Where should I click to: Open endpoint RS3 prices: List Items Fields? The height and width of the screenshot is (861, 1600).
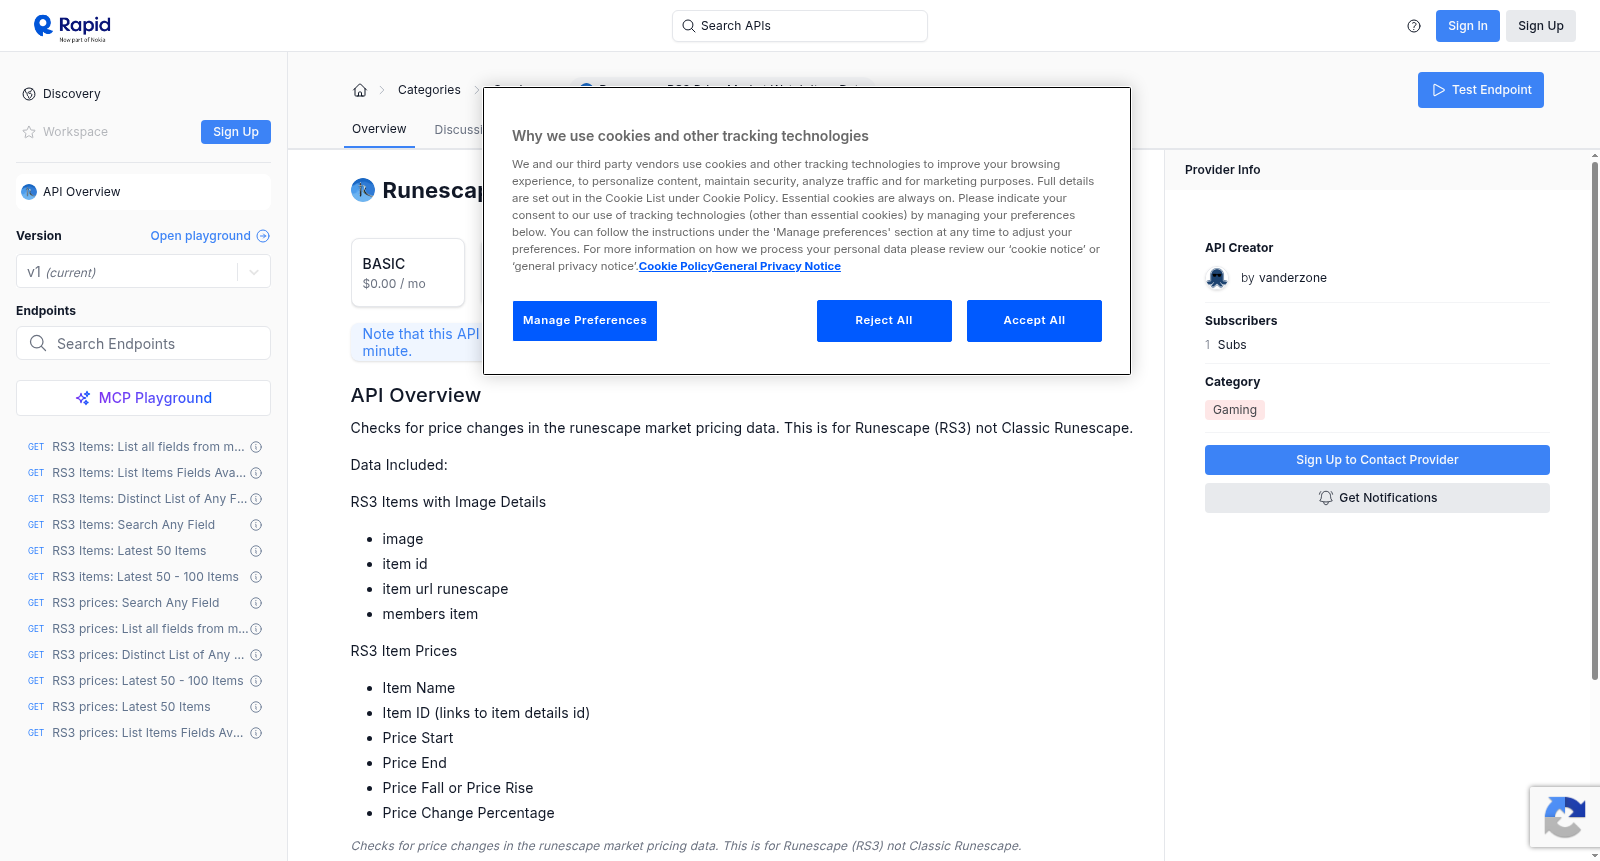coord(148,733)
